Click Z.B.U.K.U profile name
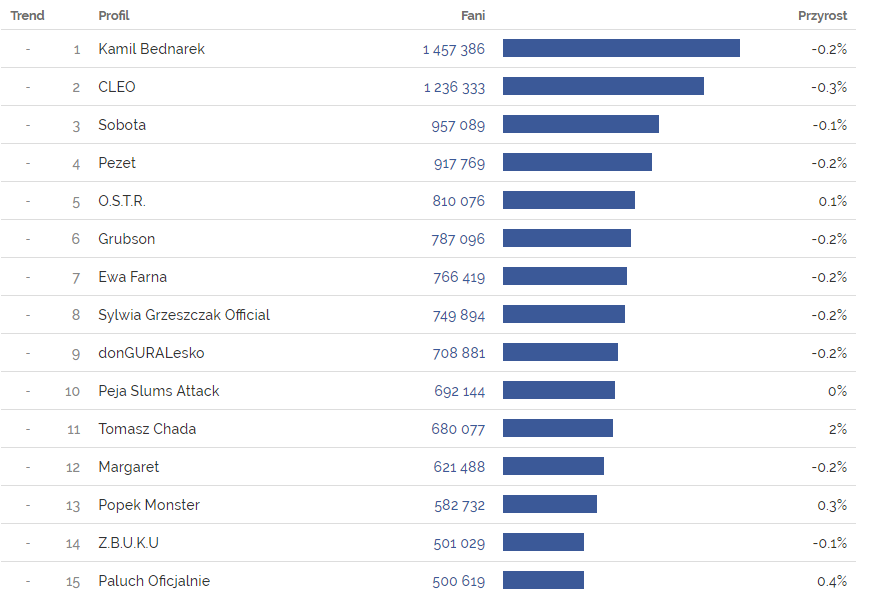The height and width of the screenshot is (597, 875). pyautogui.click(x=128, y=543)
